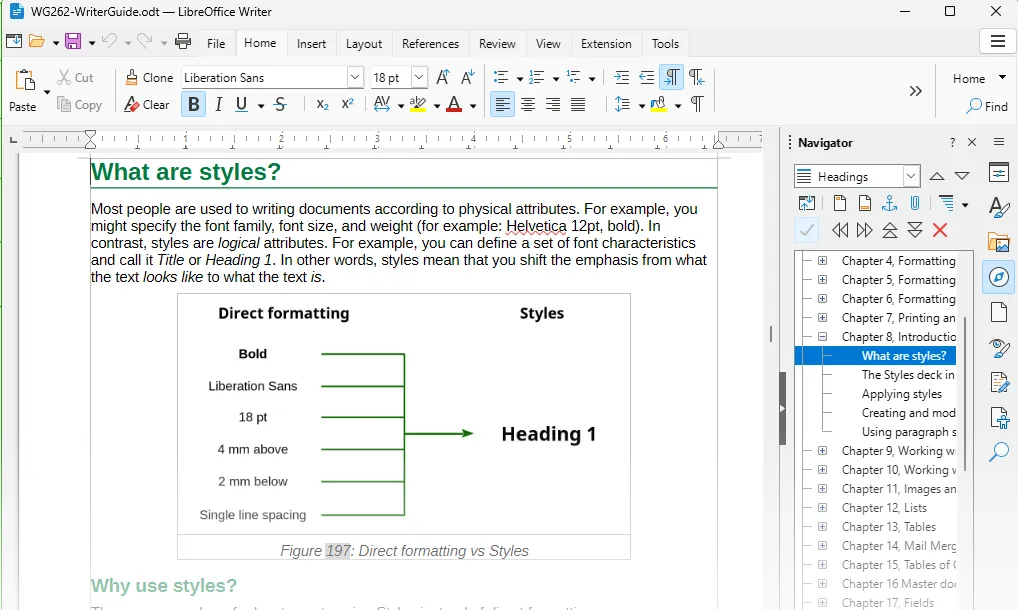Click the Paste clipboard icon
Viewport: 1018px width, 610px height.
coord(25,80)
